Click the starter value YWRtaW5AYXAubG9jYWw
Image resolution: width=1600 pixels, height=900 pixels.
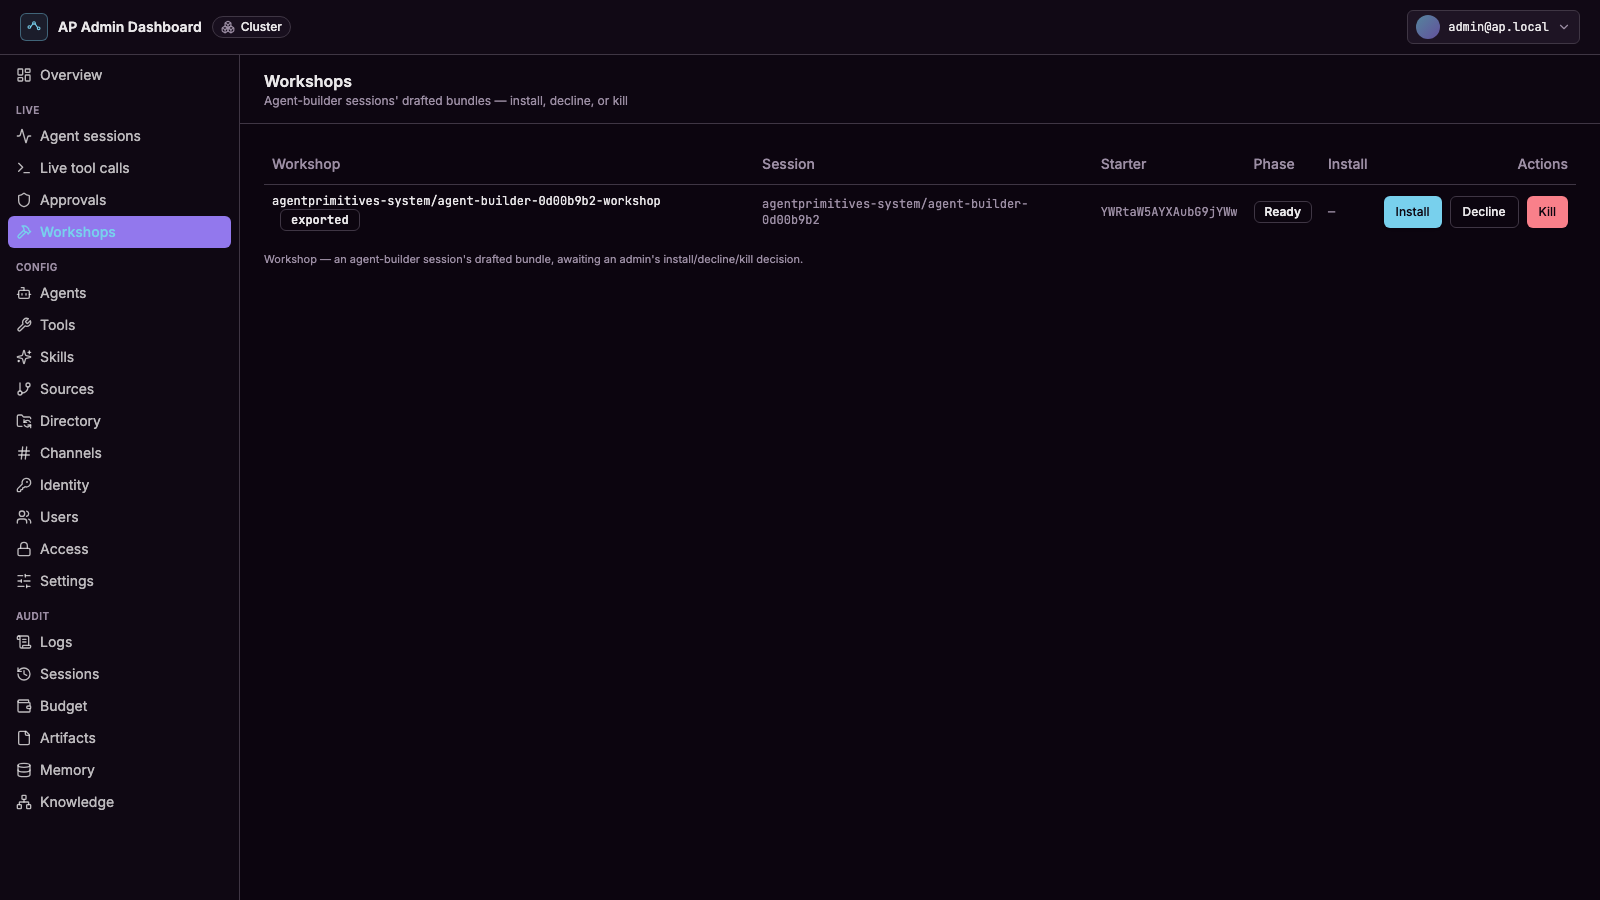click(x=1169, y=212)
